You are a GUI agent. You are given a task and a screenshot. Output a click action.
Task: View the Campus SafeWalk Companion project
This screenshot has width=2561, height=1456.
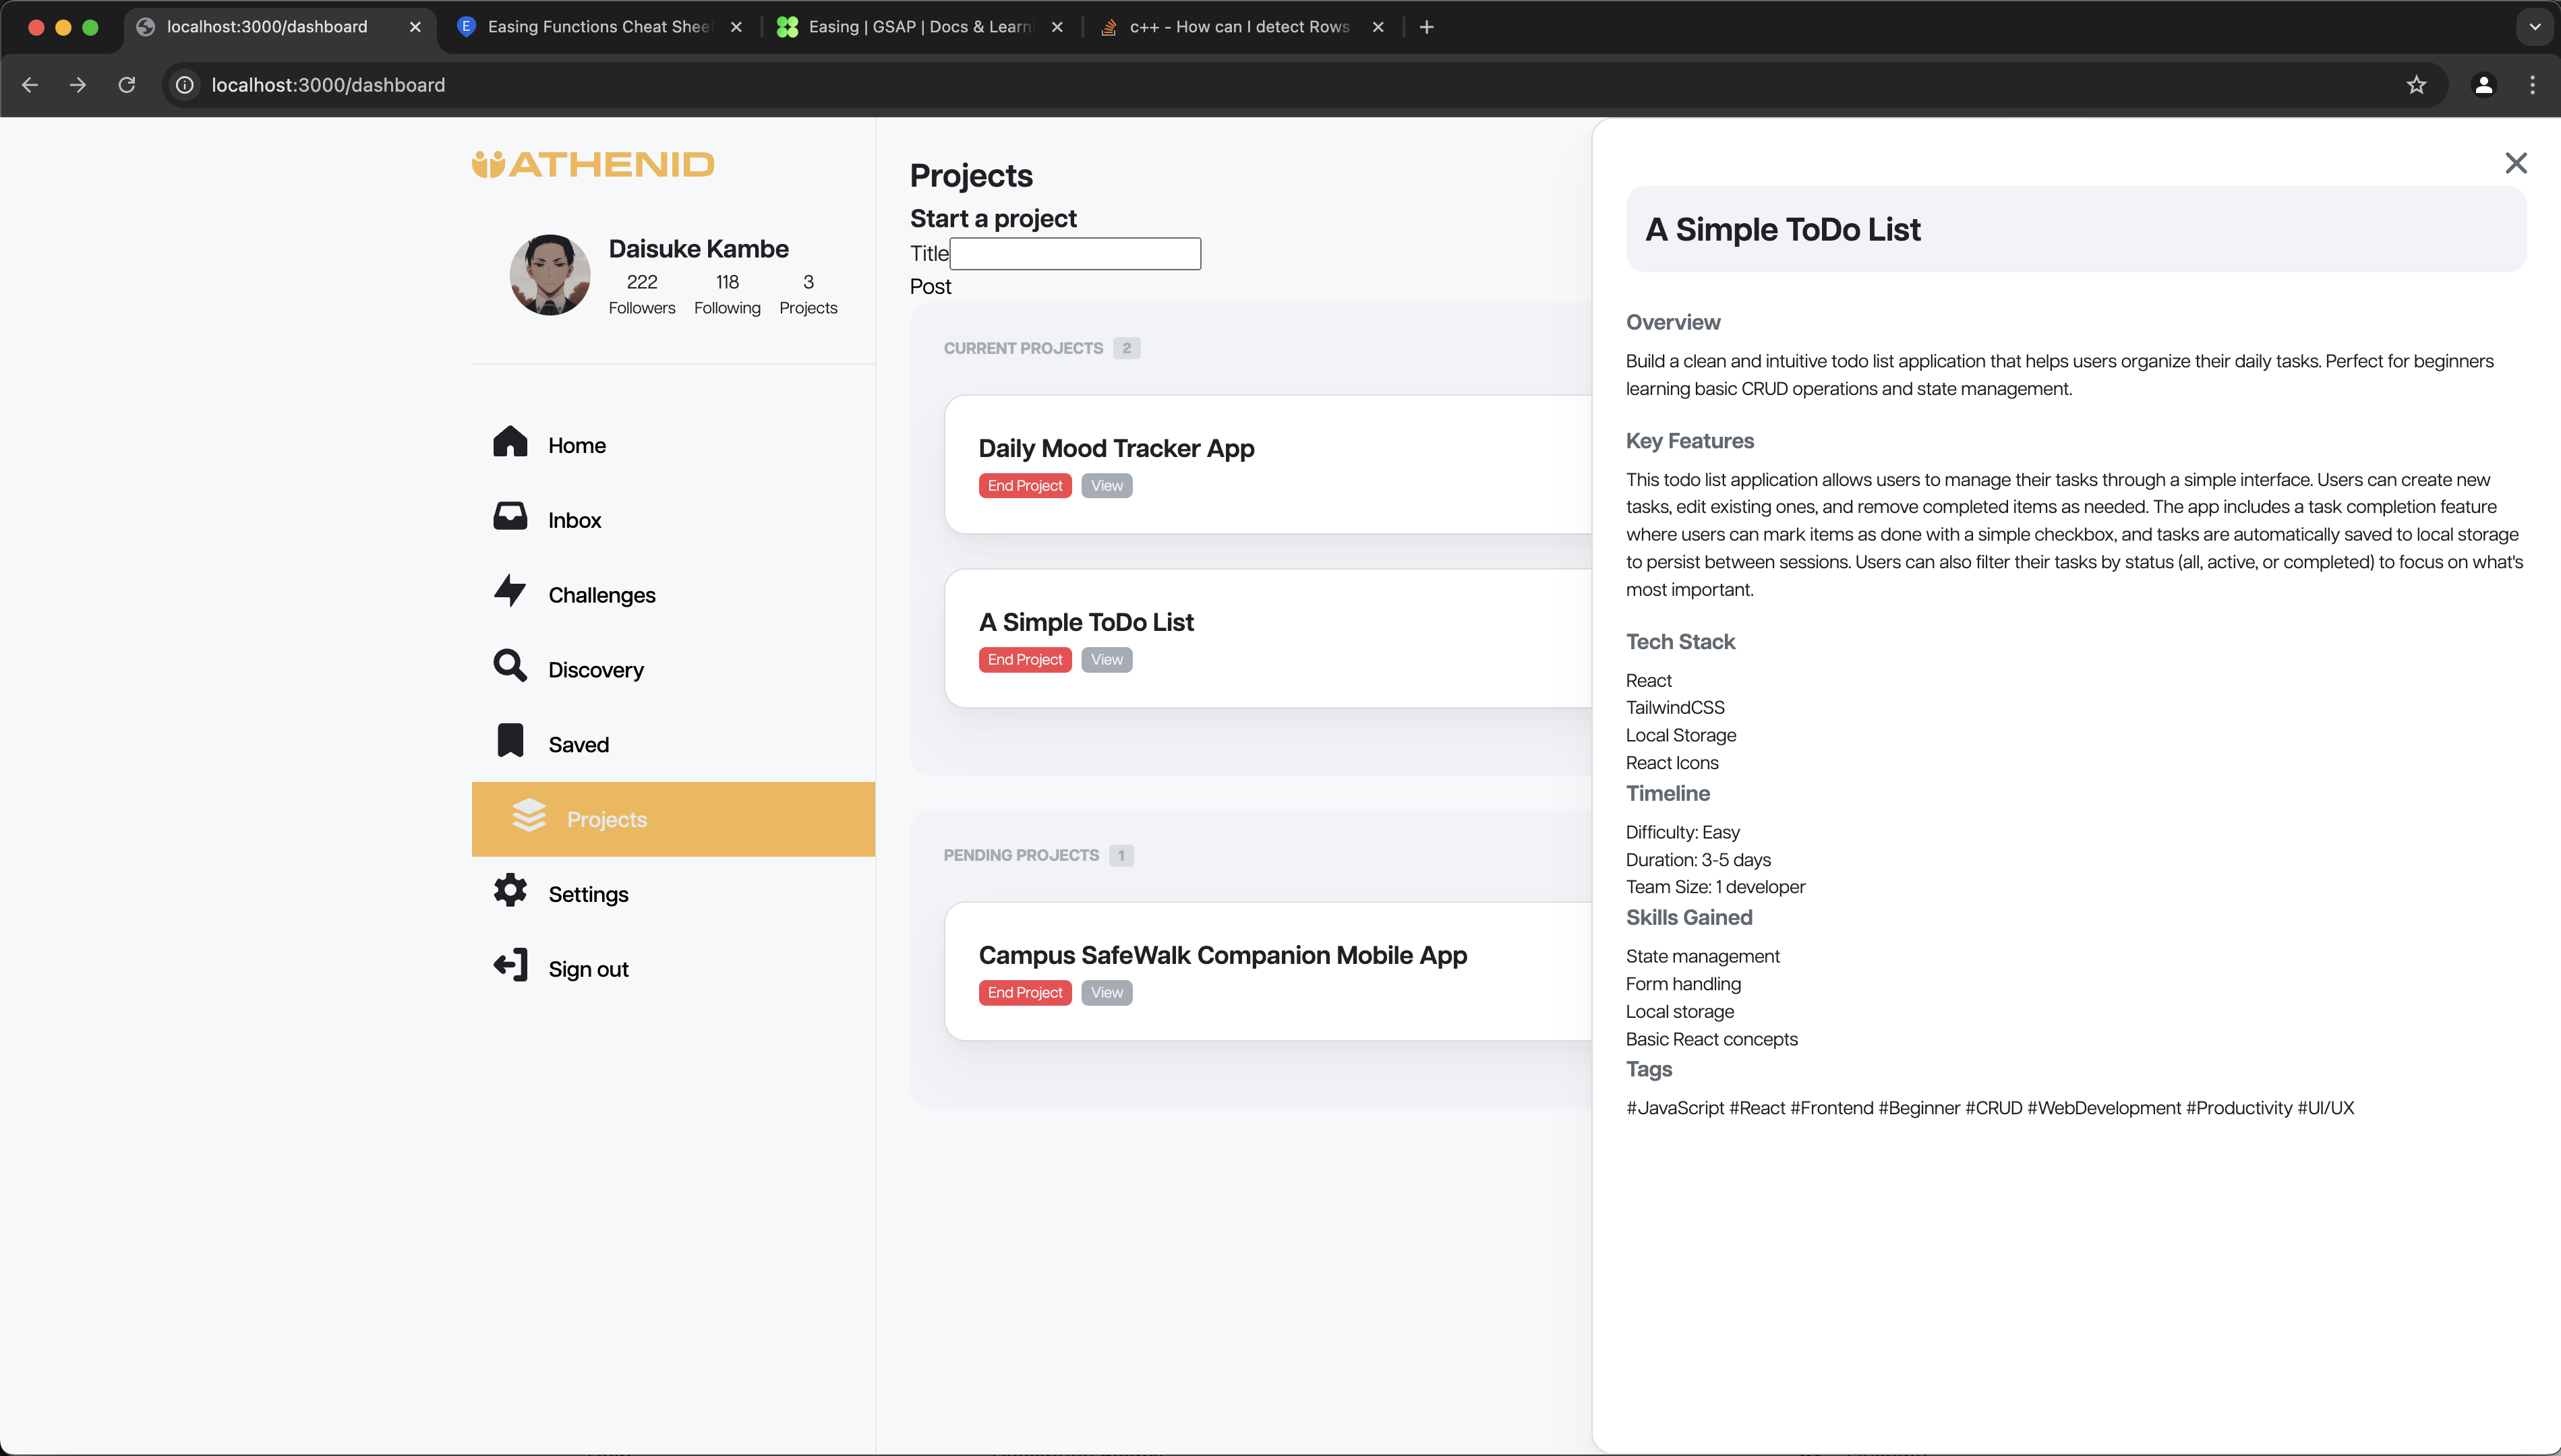click(x=1106, y=993)
